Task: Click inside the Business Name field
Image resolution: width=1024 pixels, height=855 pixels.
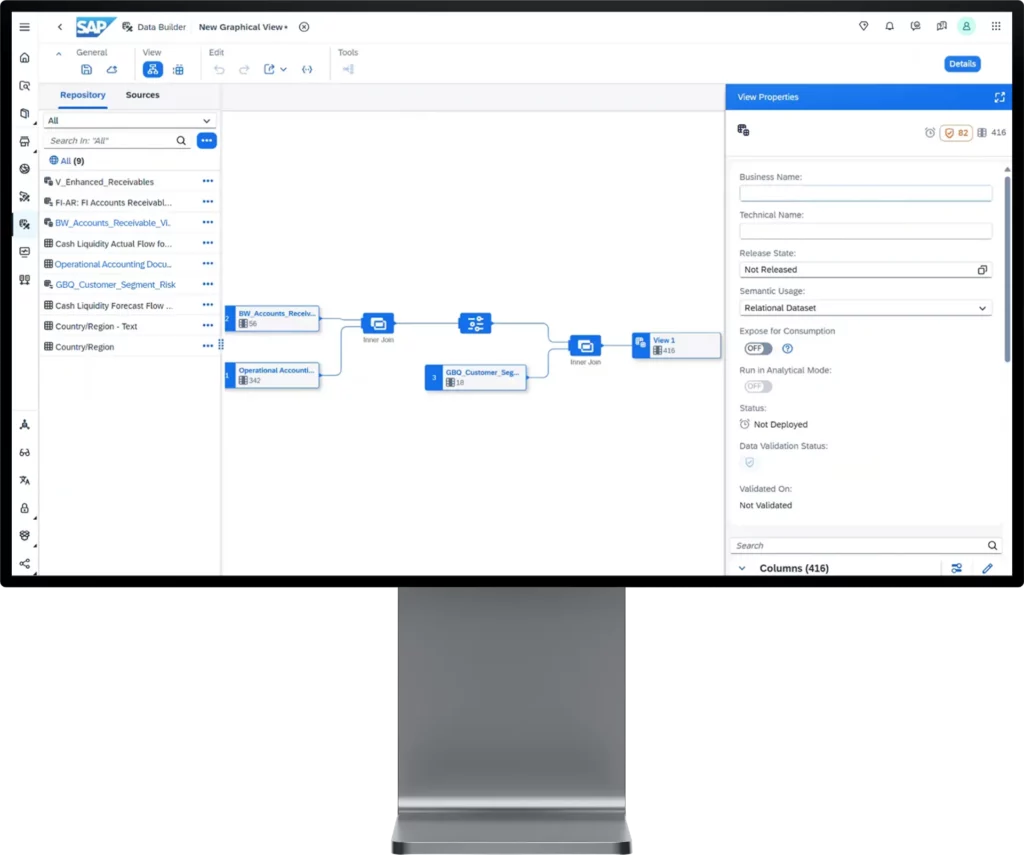Action: point(865,192)
